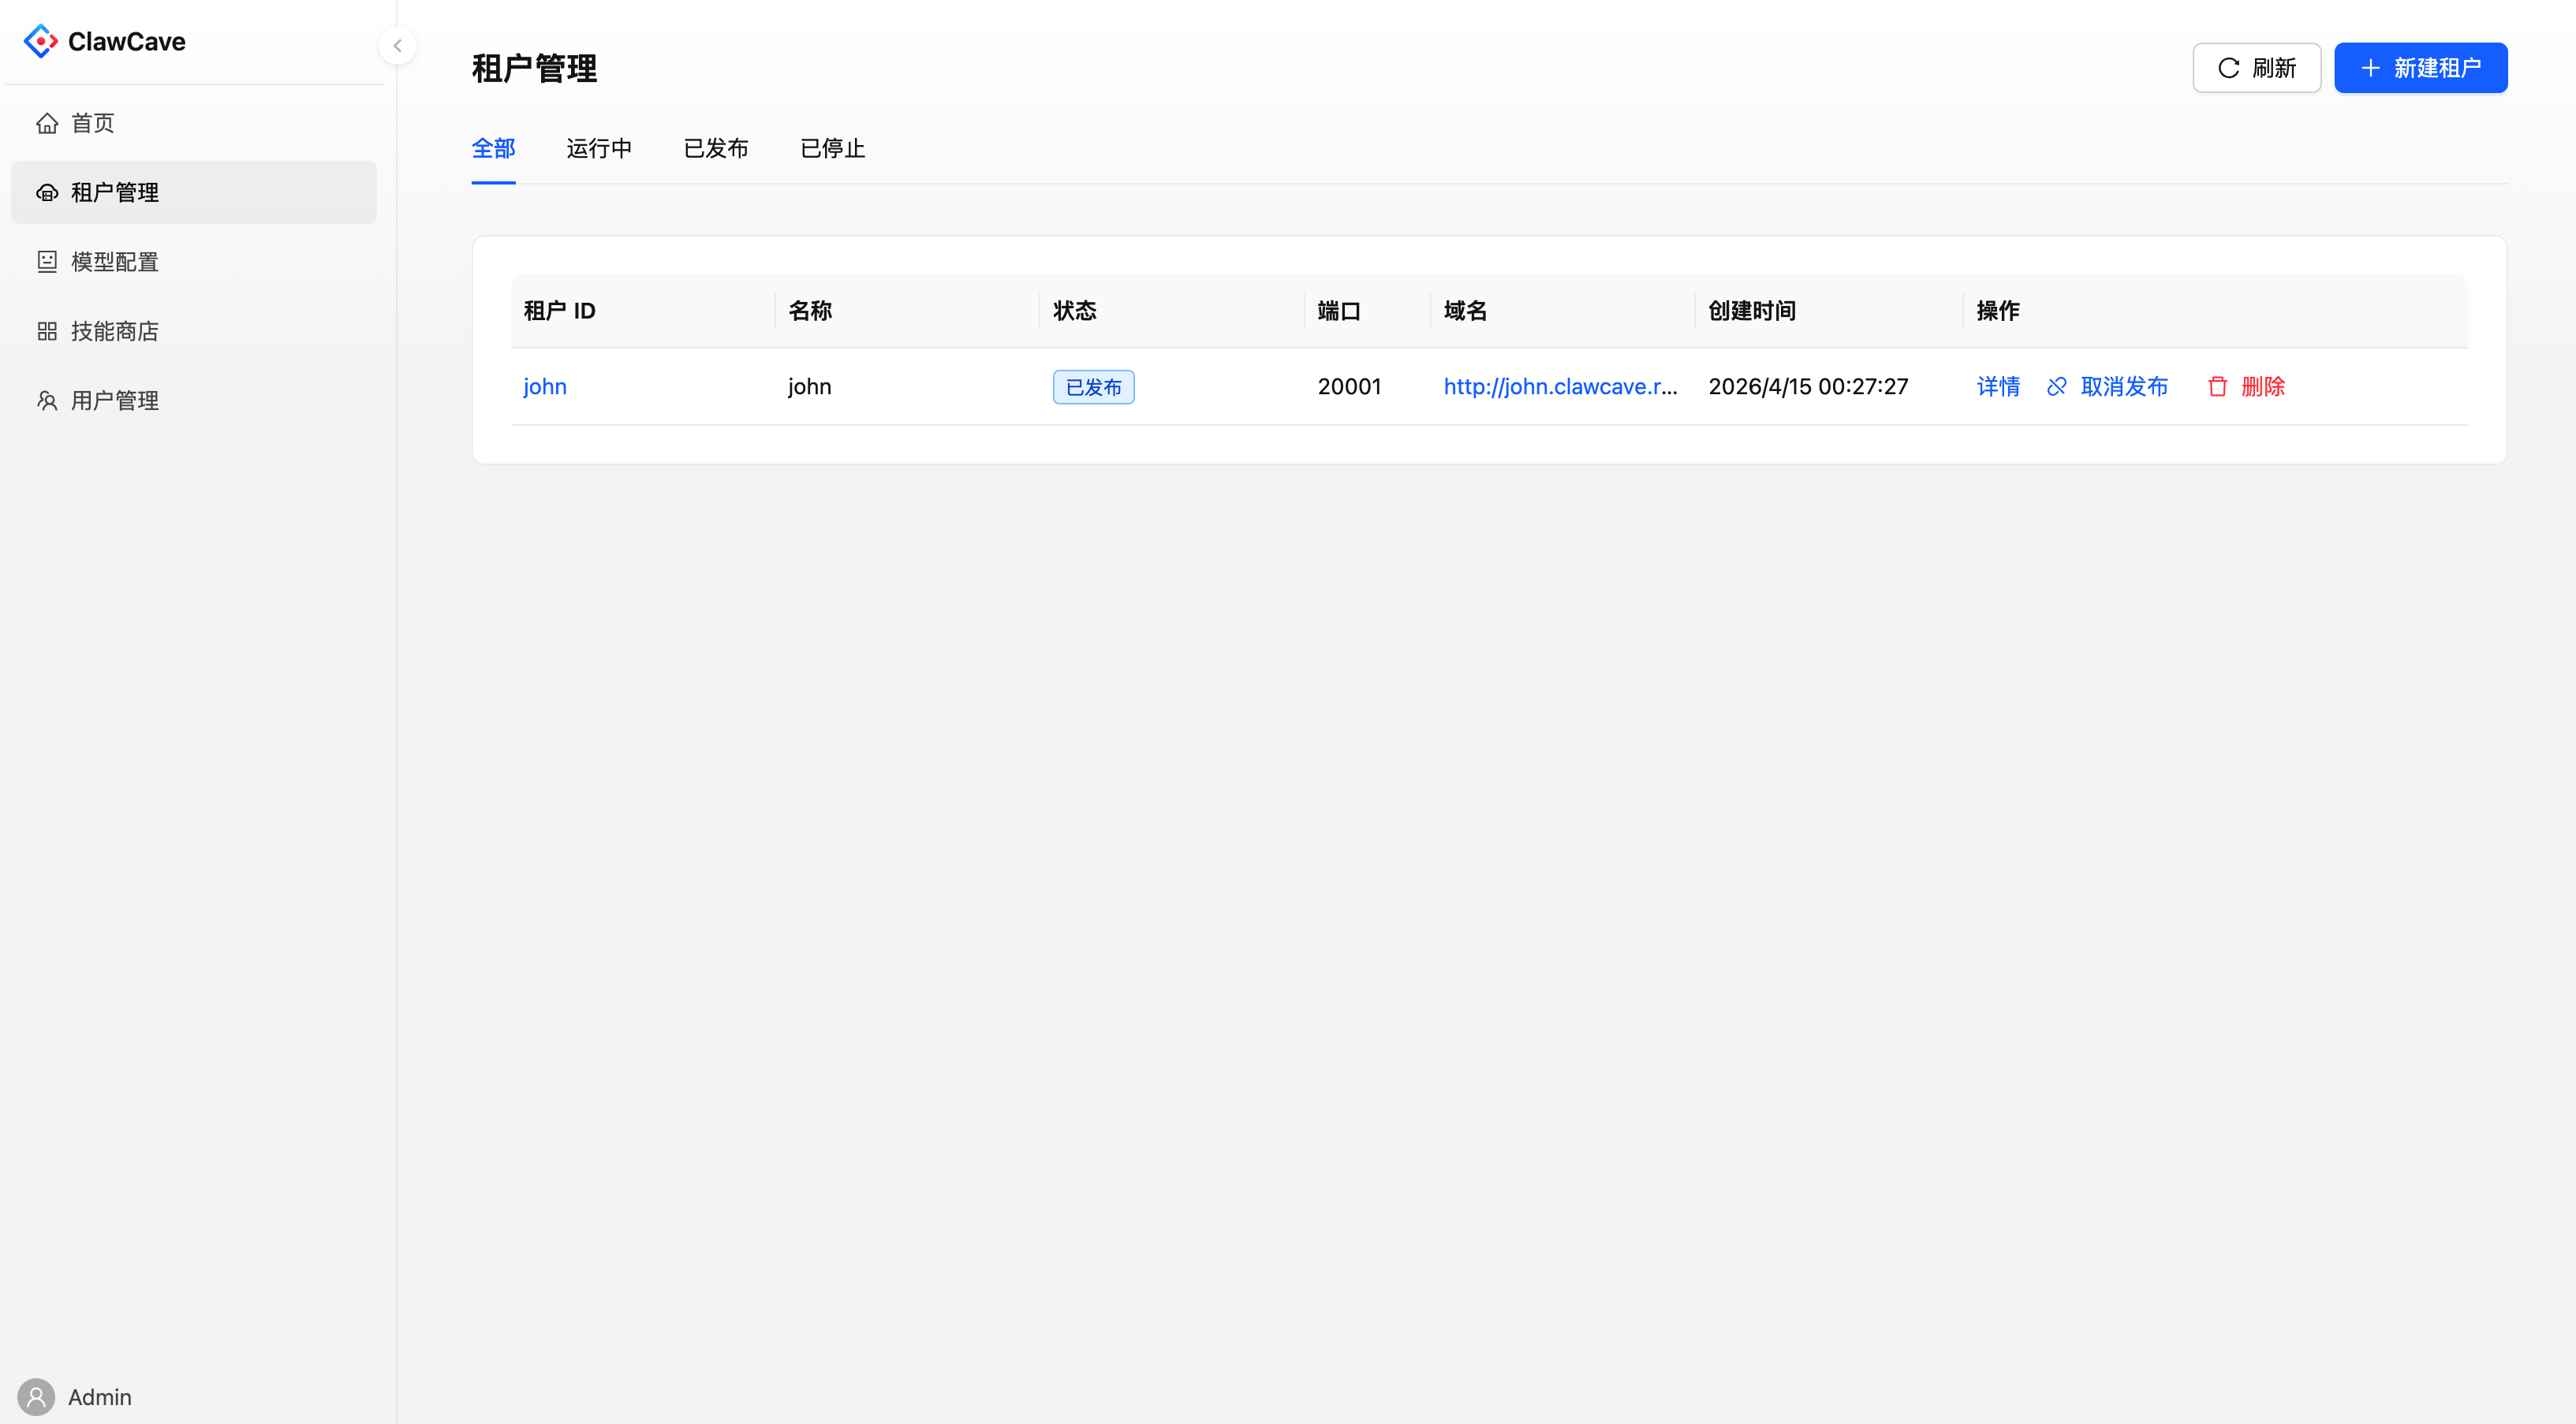Open tenant details via 详情 link
Image resolution: width=2576 pixels, height=1424 pixels.
pyautogui.click(x=1998, y=386)
